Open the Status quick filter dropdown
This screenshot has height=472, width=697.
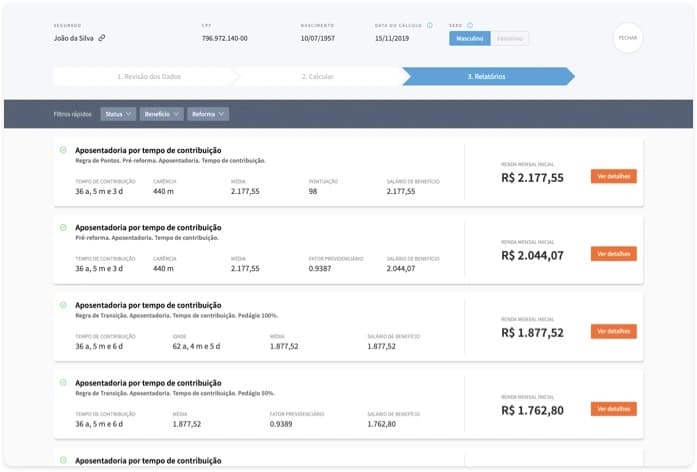(x=118, y=114)
